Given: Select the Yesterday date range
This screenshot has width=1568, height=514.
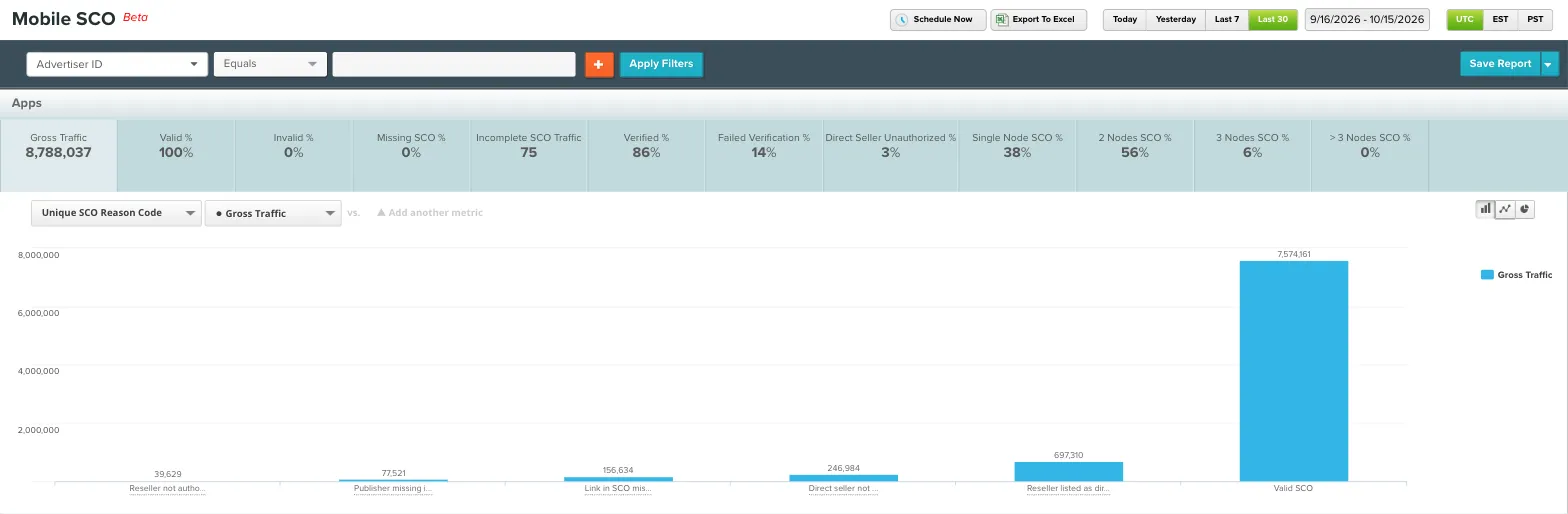Looking at the screenshot, I should point(1176,19).
